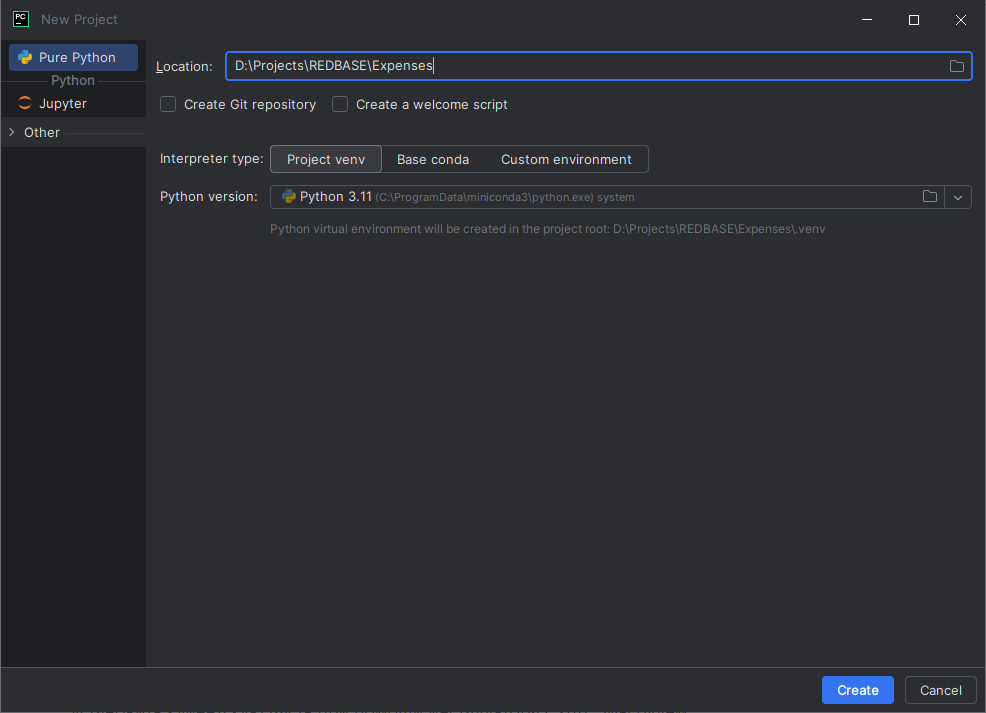986x713 pixels.
Task: Click the Python group header in sidebar
Action: pyautogui.click(x=73, y=80)
